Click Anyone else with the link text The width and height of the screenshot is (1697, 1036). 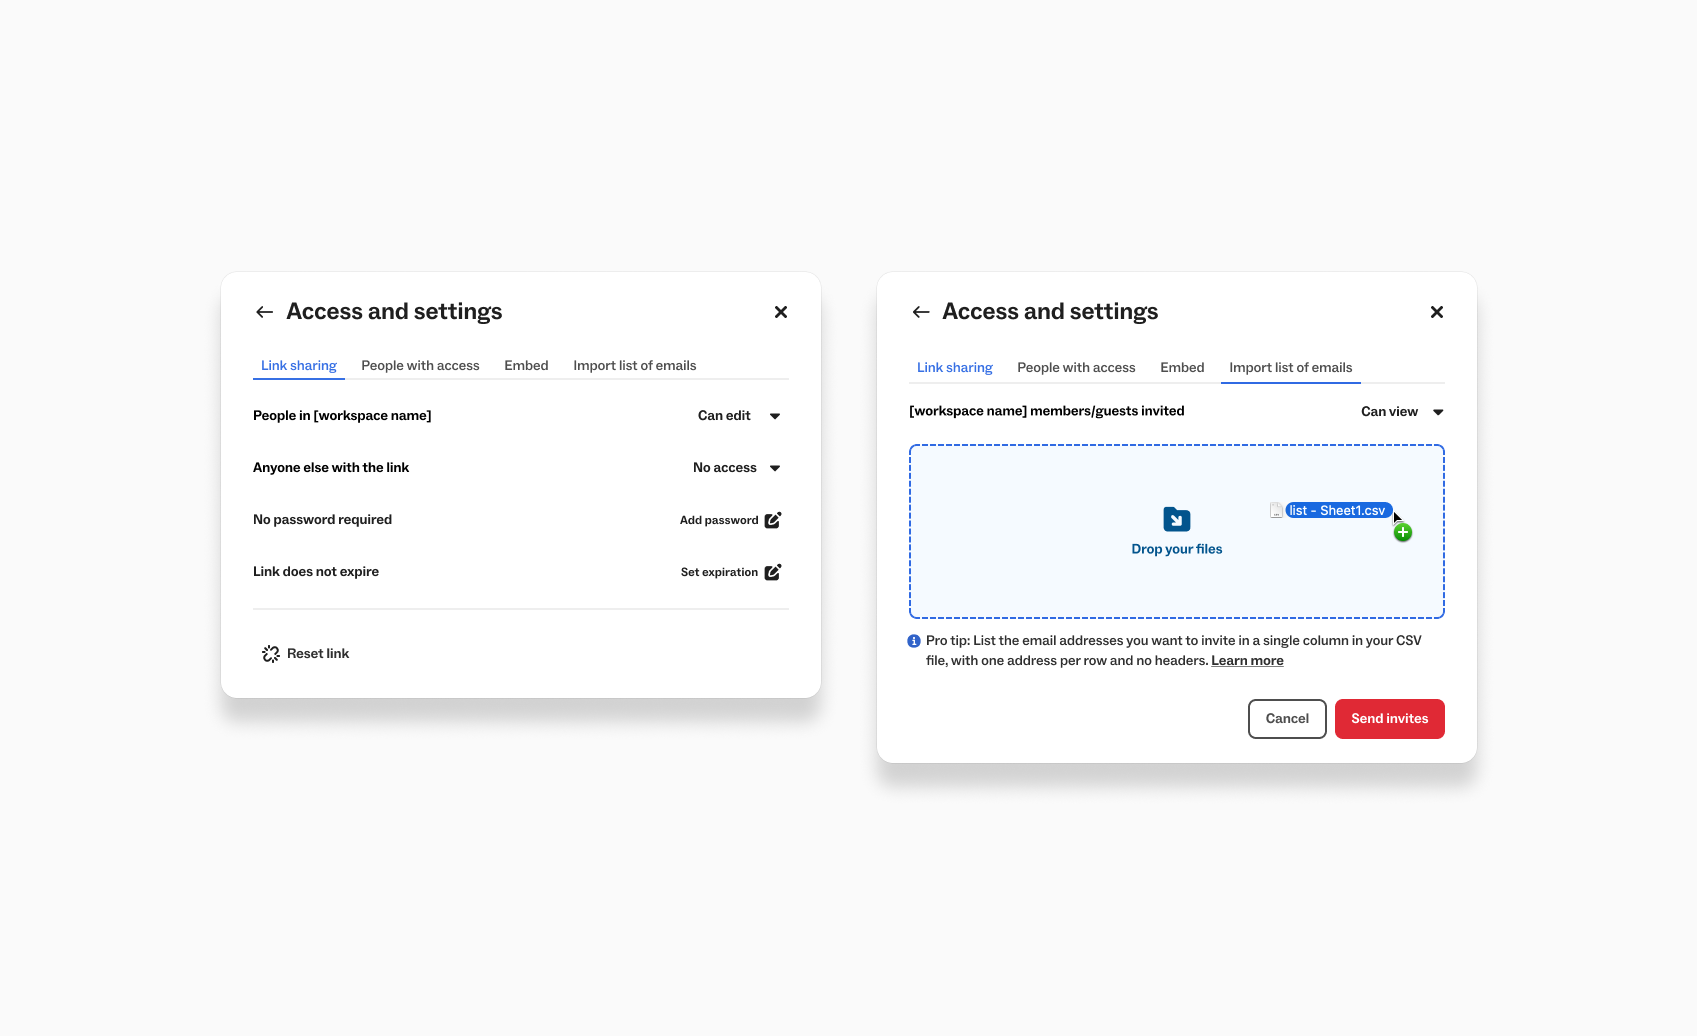(x=331, y=468)
